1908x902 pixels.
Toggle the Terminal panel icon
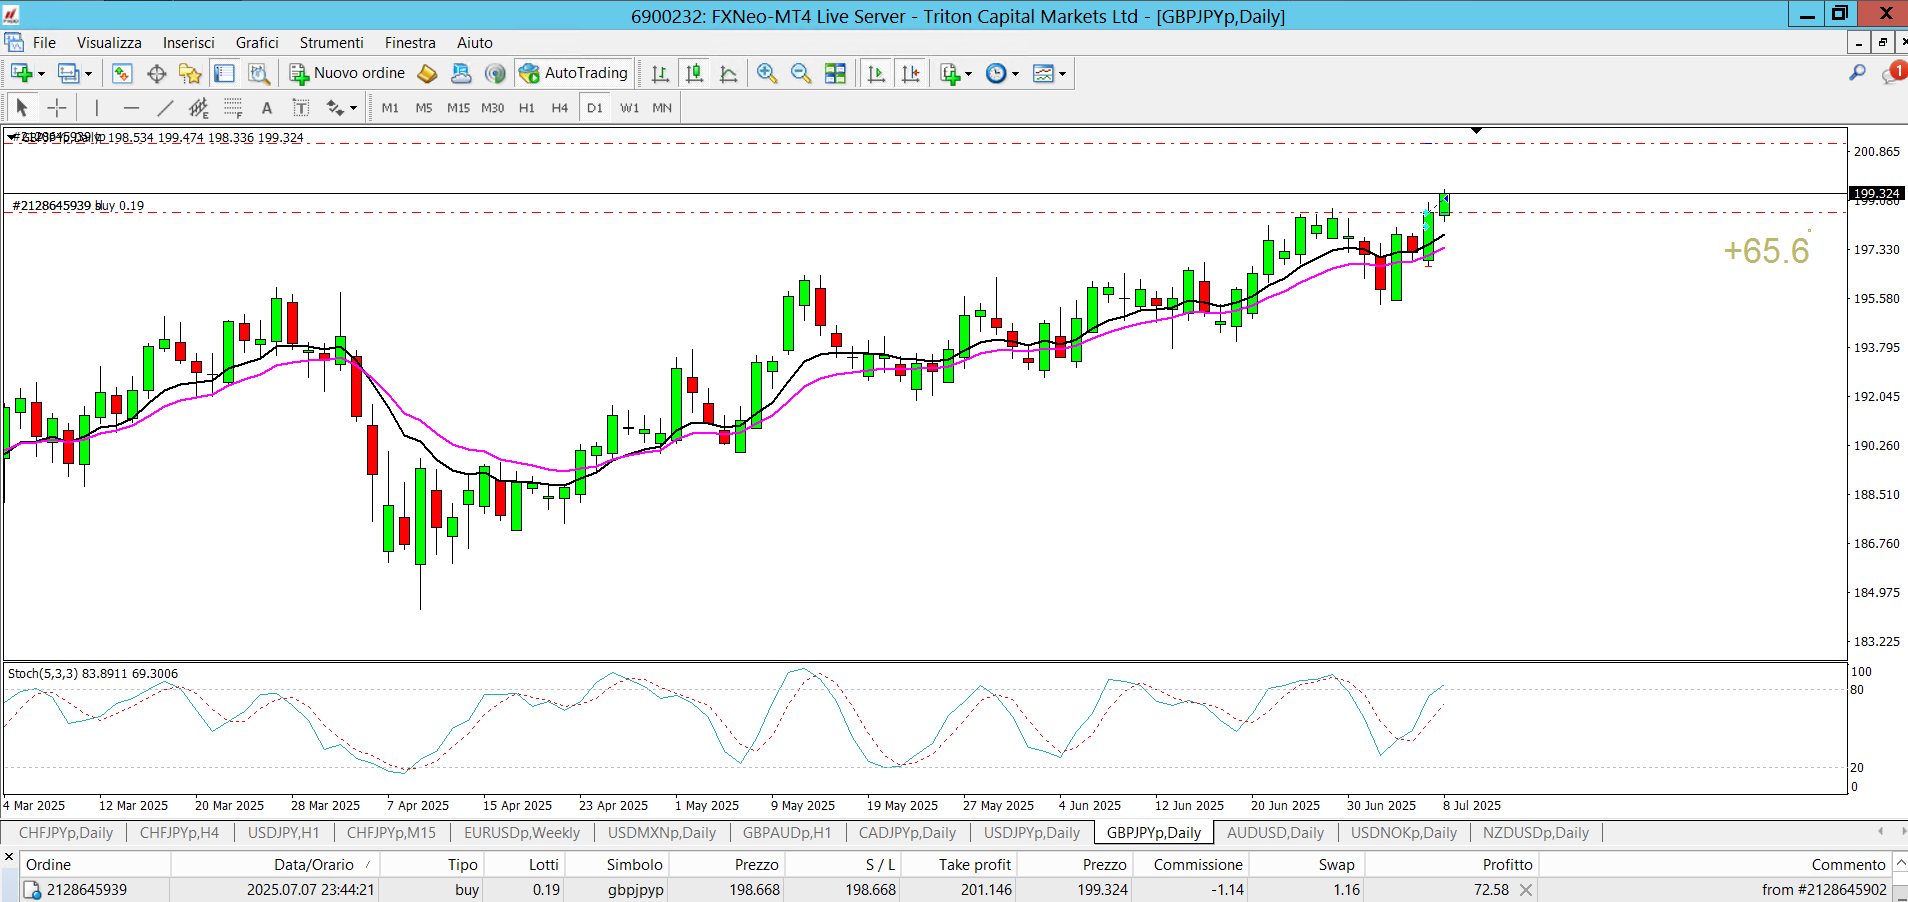pyautogui.click(x=224, y=73)
